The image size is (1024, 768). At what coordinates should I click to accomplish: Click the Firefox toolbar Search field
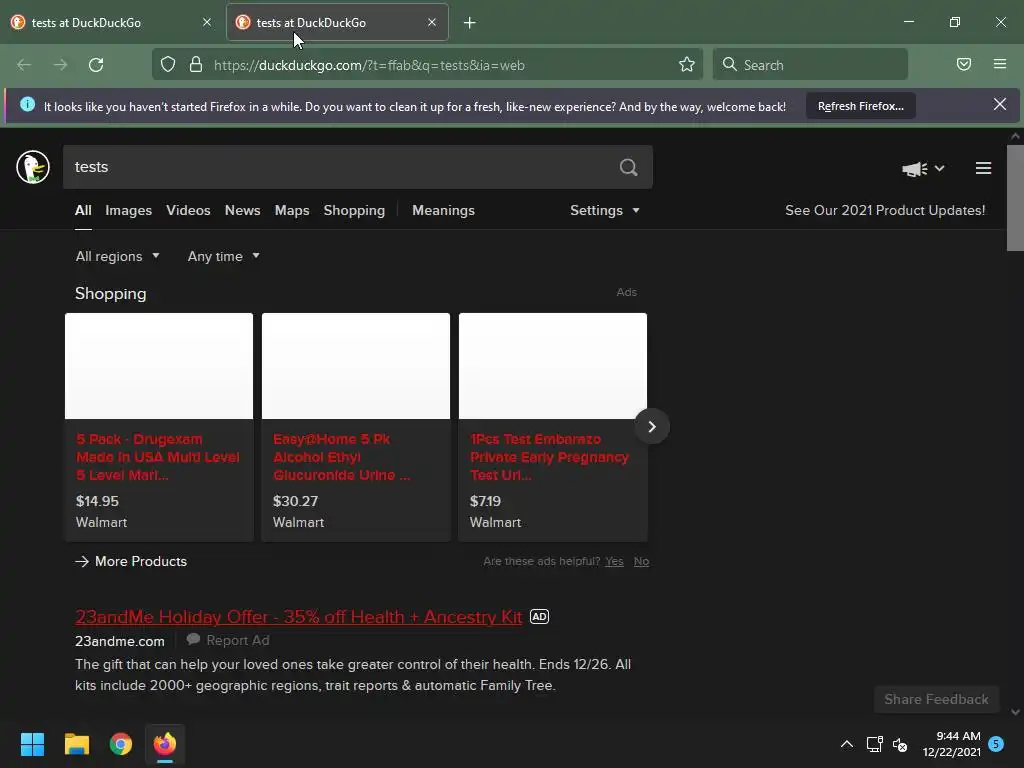click(x=810, y=65)
